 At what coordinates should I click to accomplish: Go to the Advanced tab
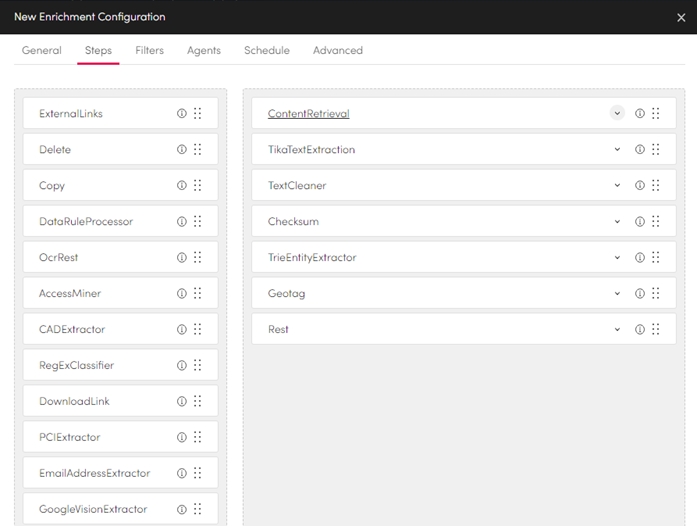click(x=337, y=51)
